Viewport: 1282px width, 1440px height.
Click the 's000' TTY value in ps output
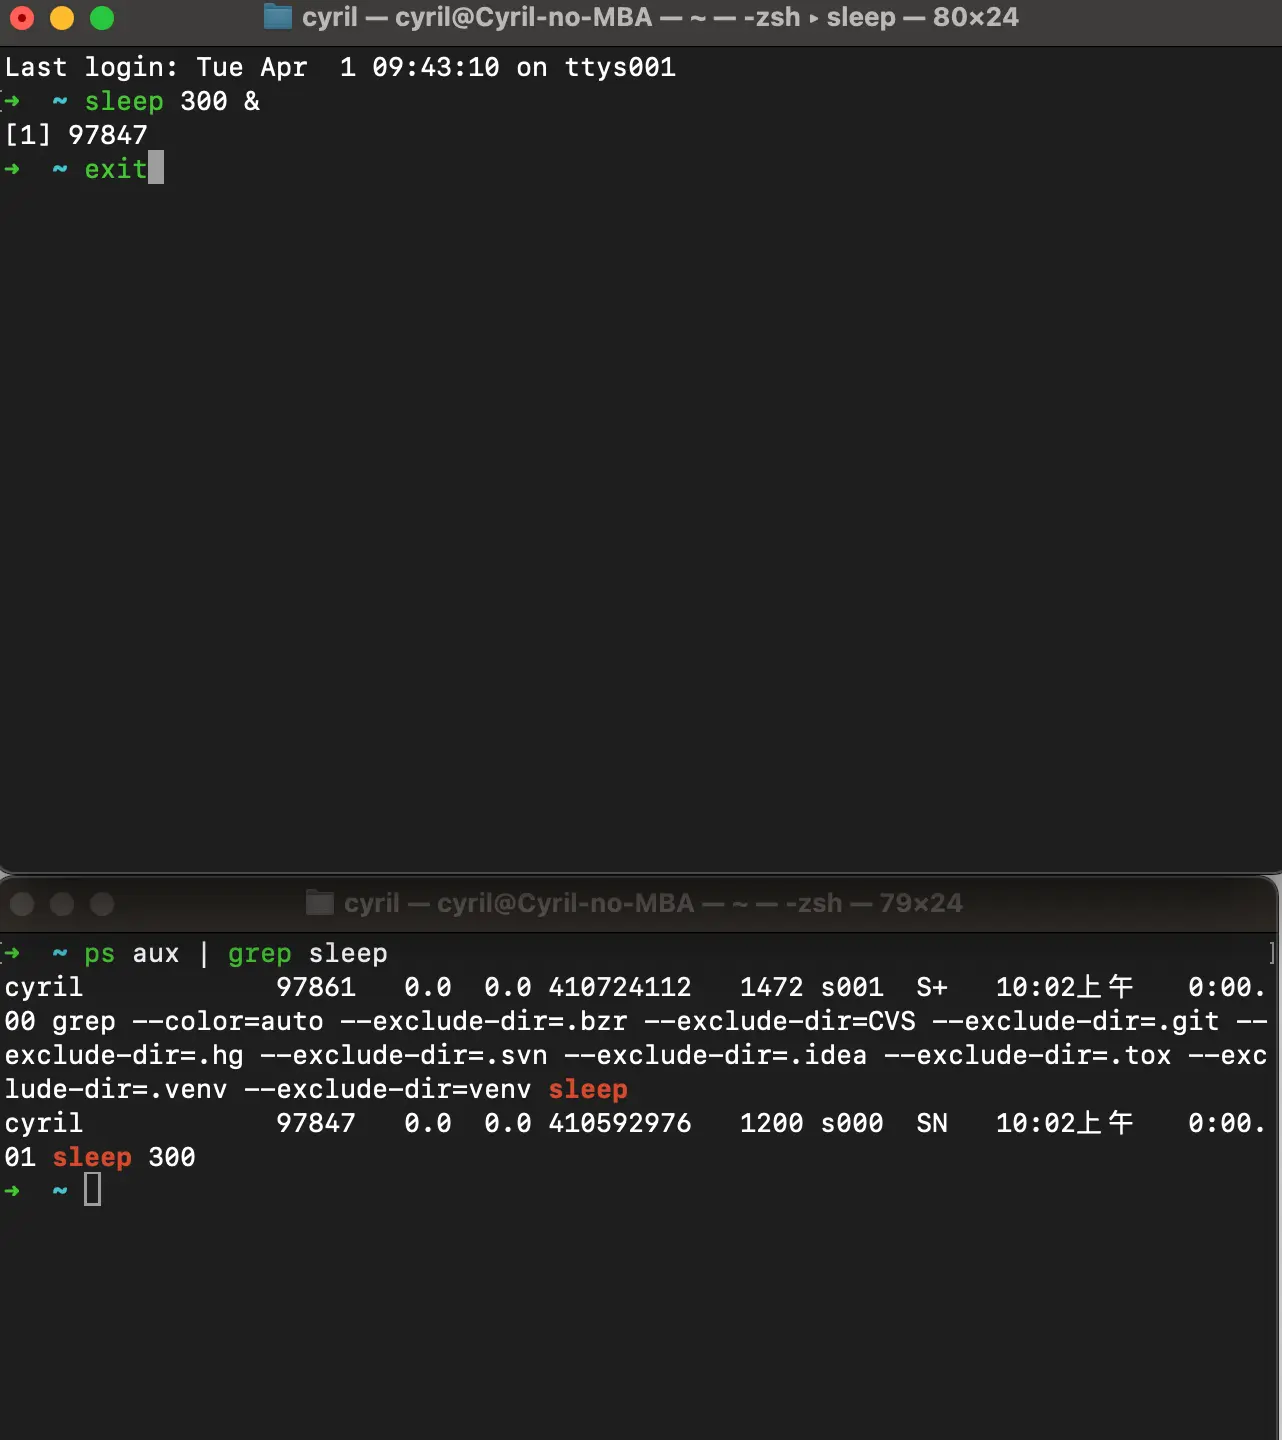(x=851, y=1123)
